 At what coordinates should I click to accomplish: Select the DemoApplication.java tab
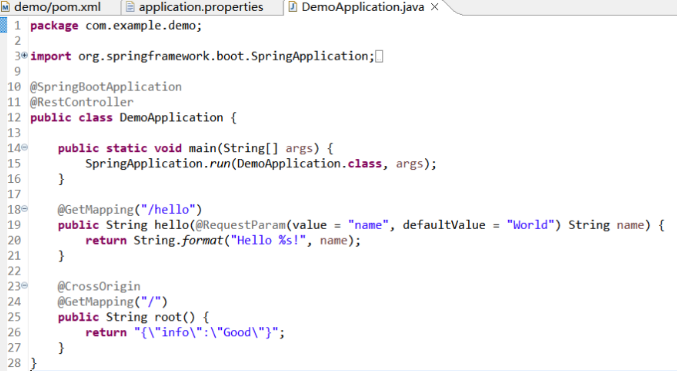(x=362, y=7)
